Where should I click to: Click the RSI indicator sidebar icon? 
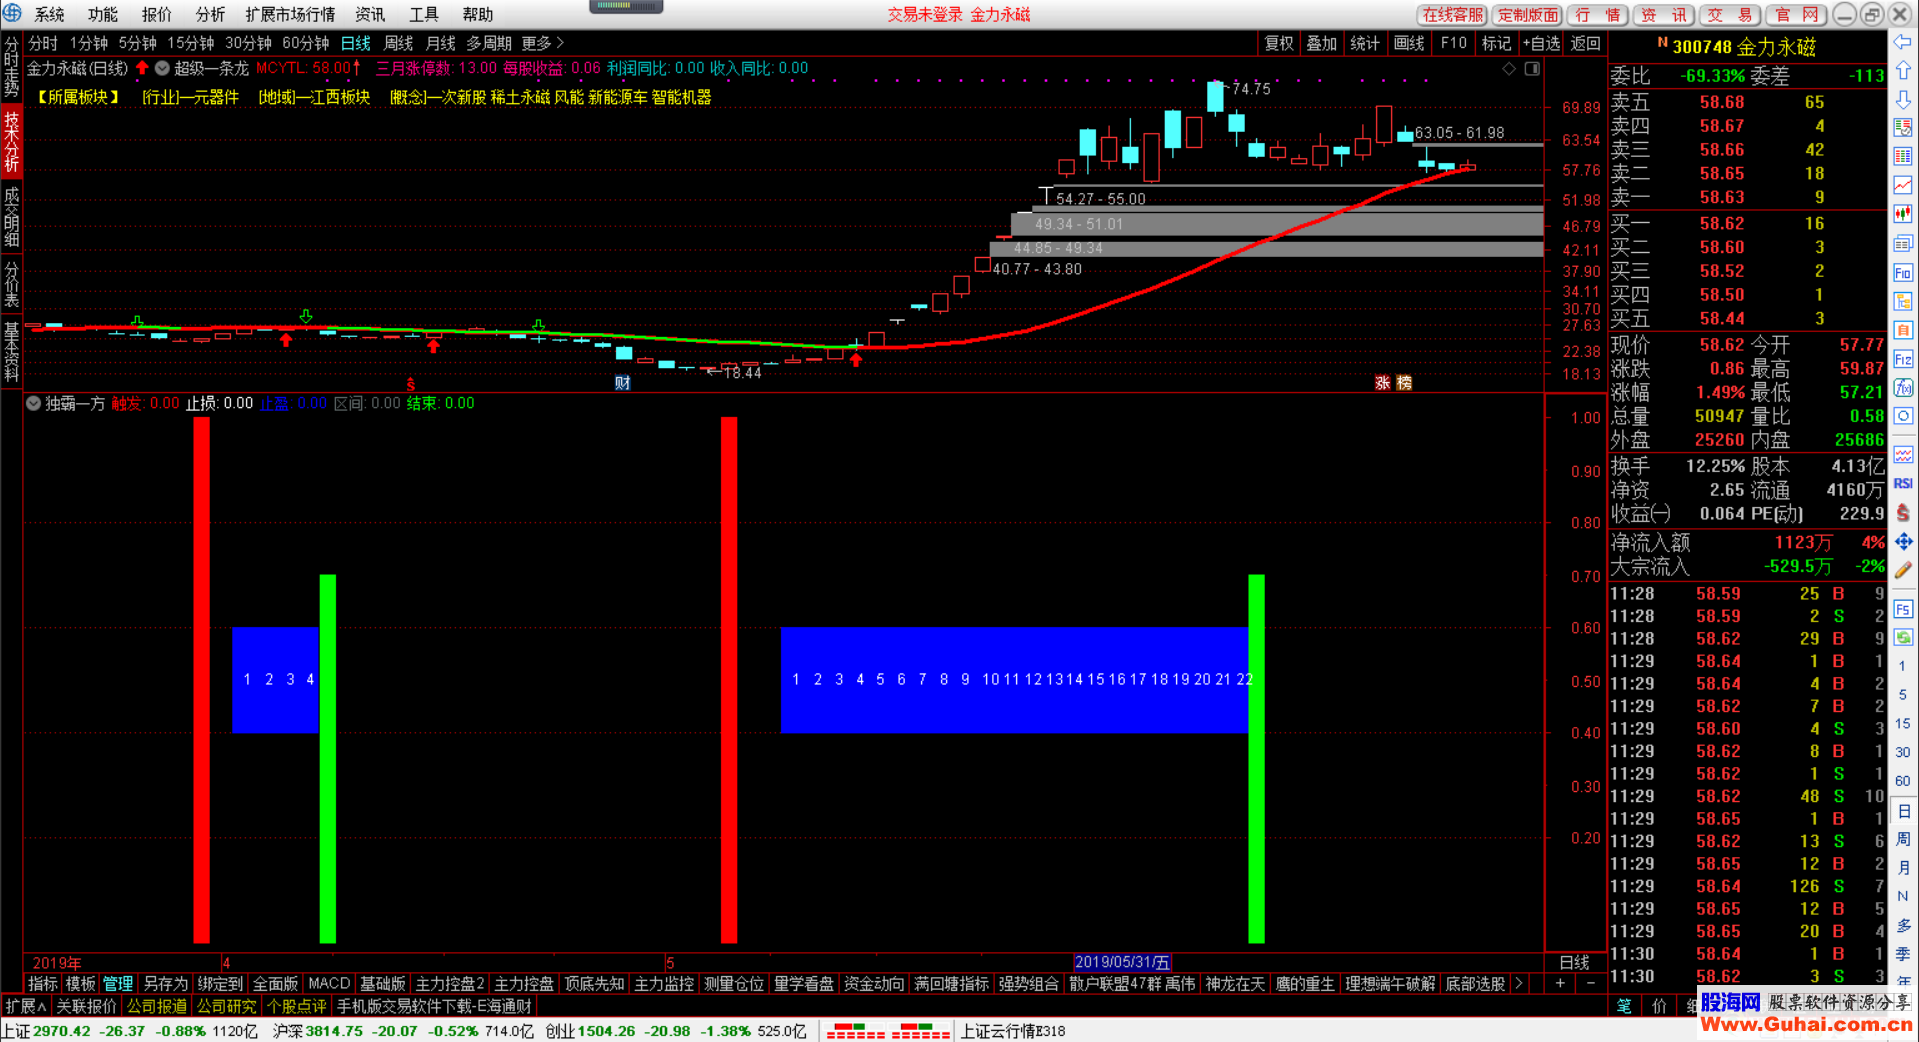[x=1902, y=483]
